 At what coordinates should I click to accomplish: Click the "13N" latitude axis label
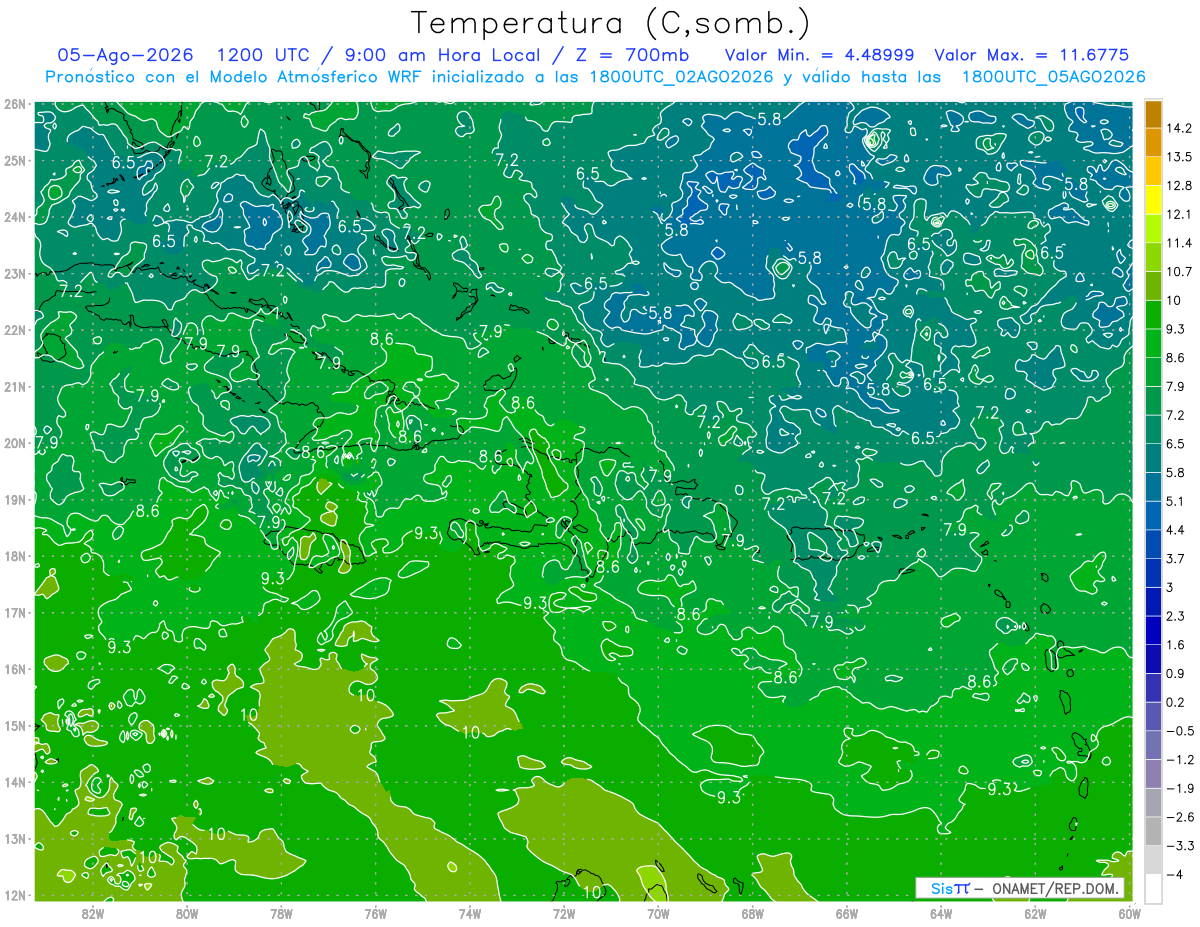point(14,838)
